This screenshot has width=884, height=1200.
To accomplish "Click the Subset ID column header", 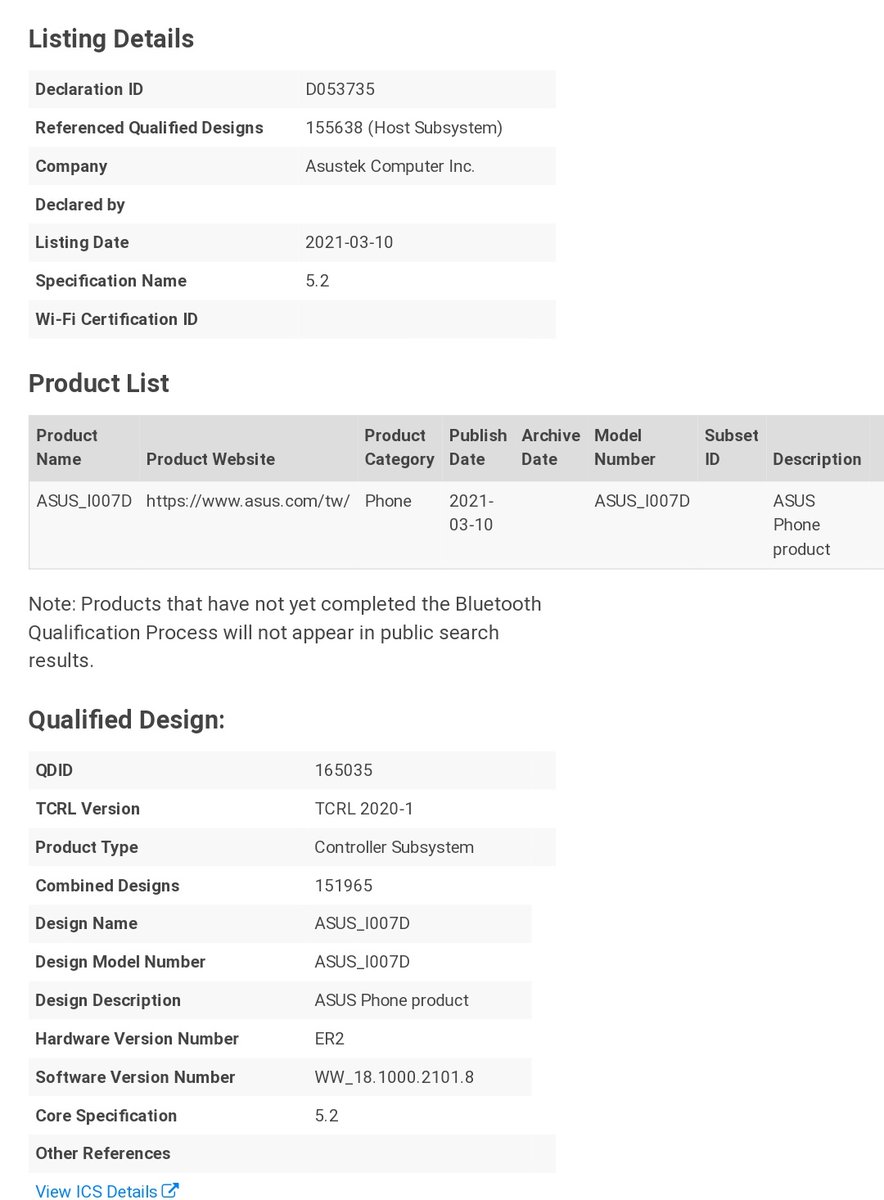I will pyautogui.click(x=732, y=447).
